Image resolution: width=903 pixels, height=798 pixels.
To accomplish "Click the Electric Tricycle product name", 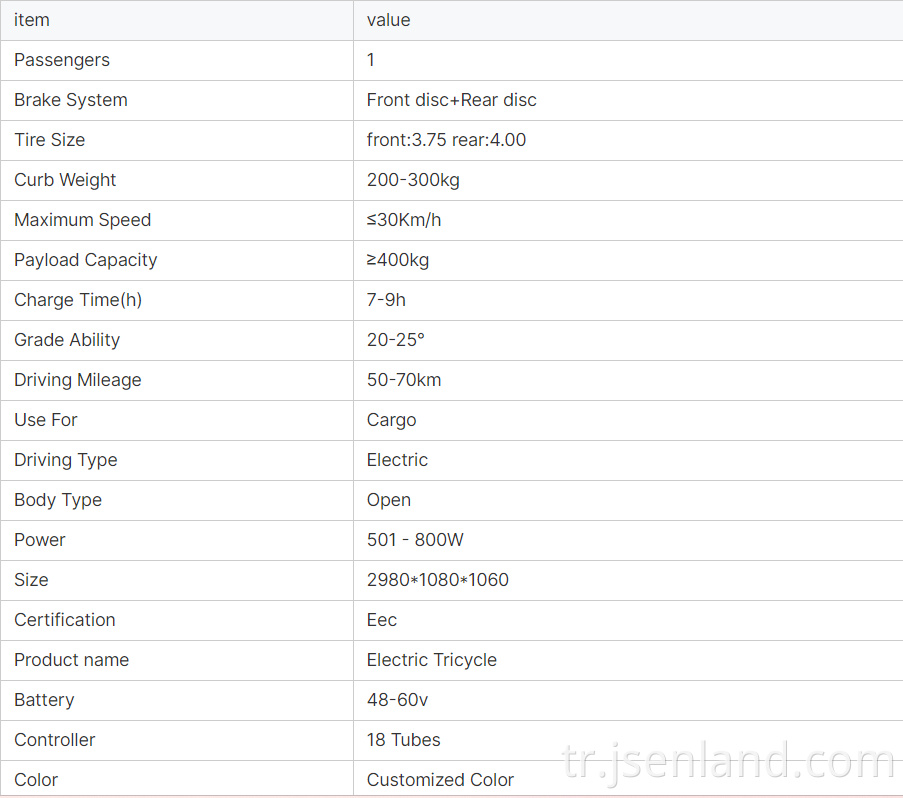I will click(431, 660).
